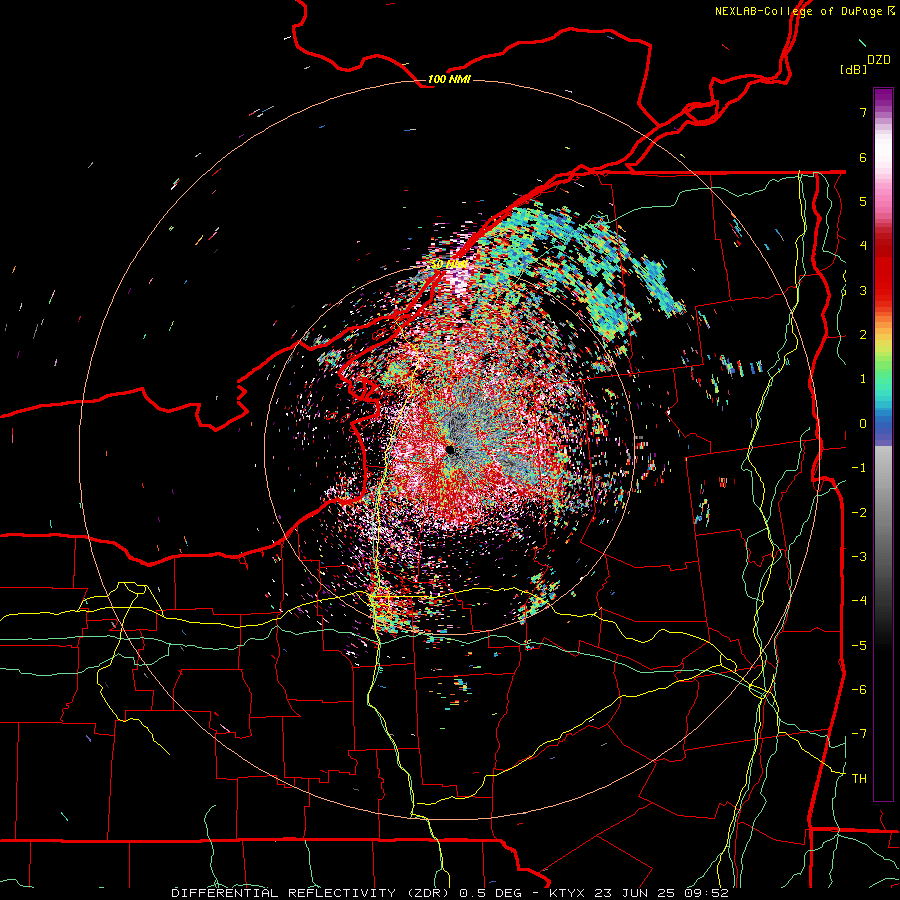Click the DZD color scale title
The width and height of the screenshot is (900, 900).
879,60
